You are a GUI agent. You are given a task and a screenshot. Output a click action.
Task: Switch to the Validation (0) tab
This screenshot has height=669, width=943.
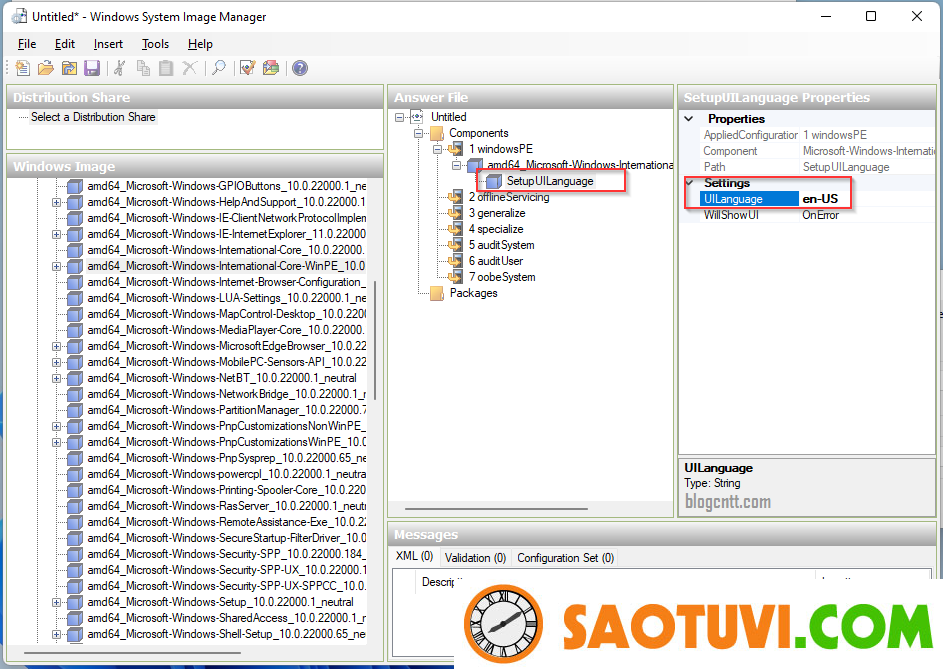(x=475, y=558)
